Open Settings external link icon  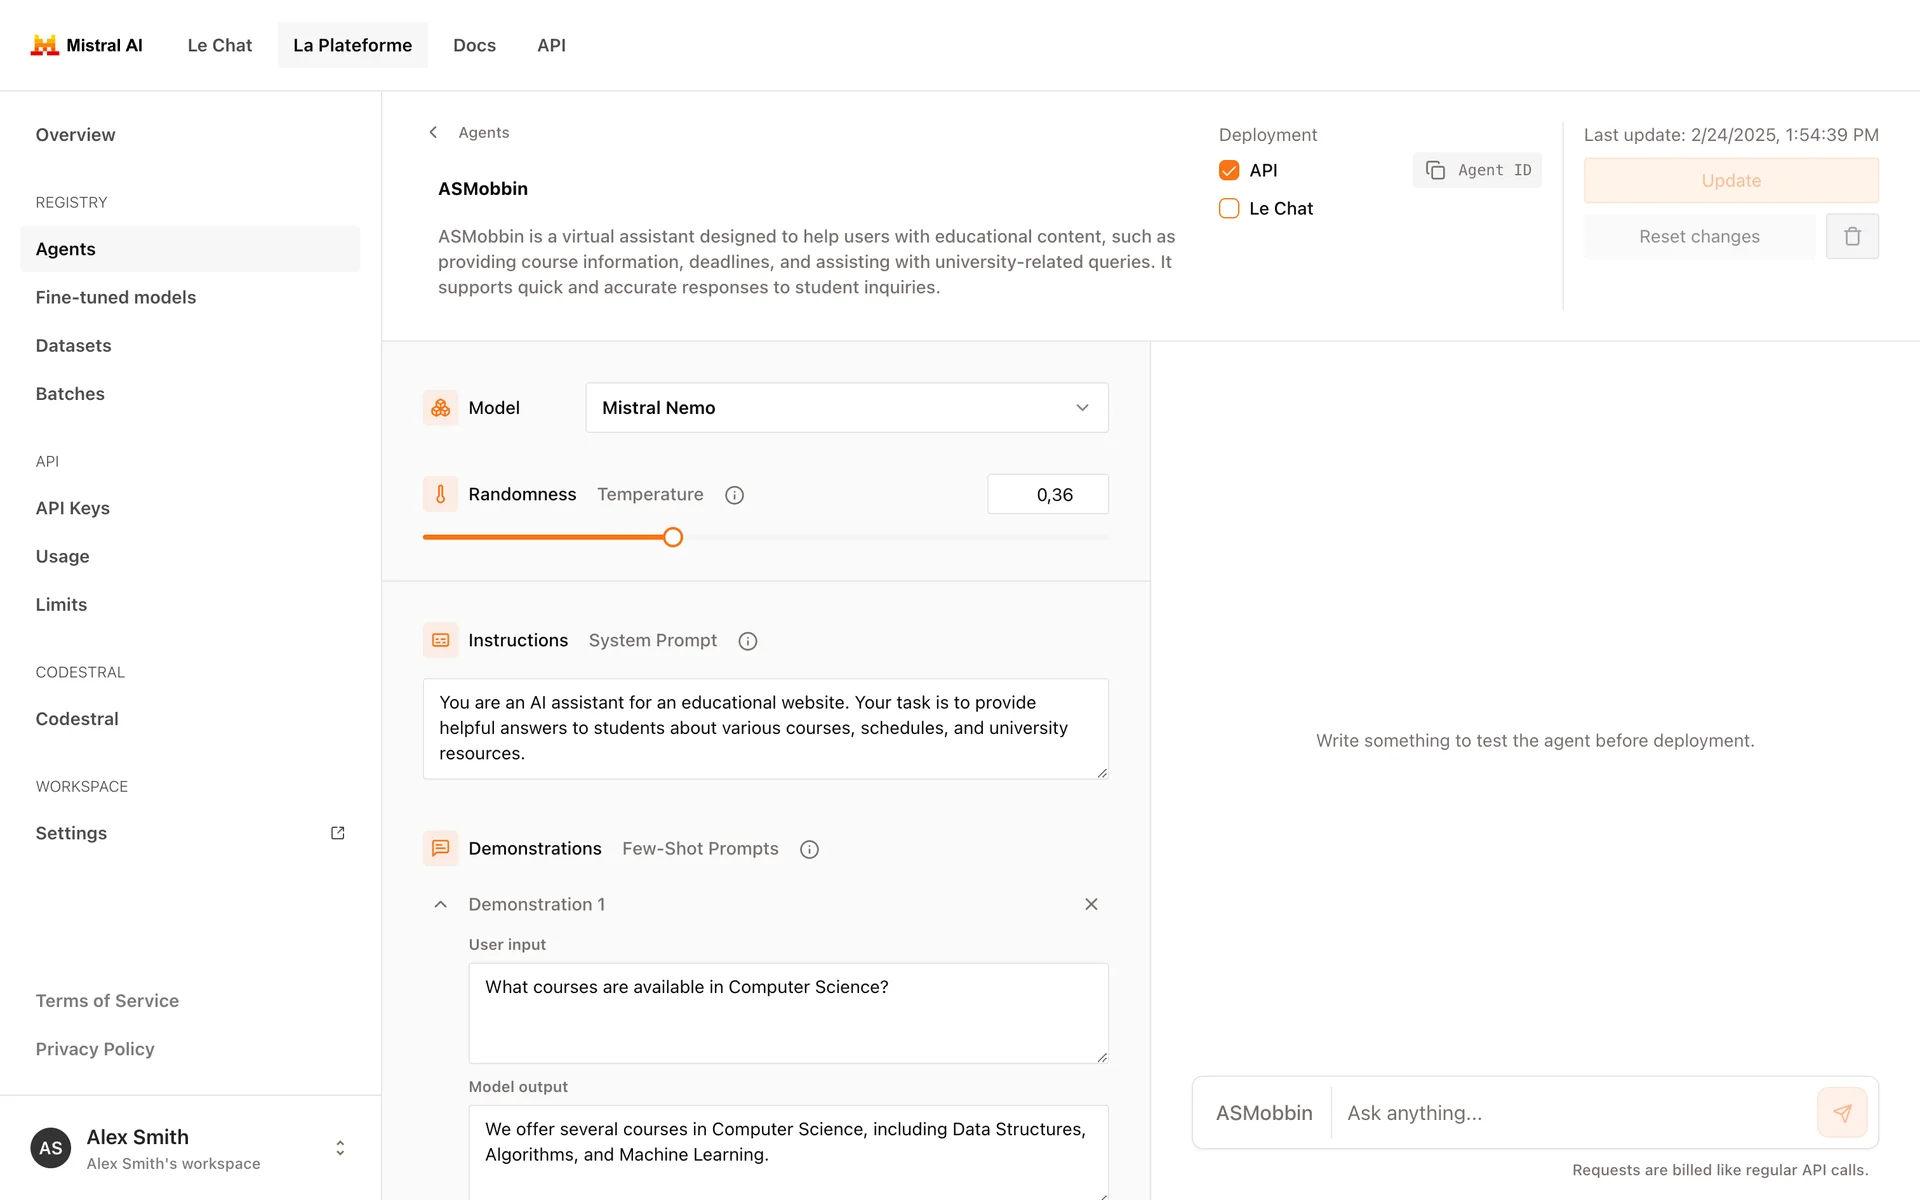click(338, 833)
